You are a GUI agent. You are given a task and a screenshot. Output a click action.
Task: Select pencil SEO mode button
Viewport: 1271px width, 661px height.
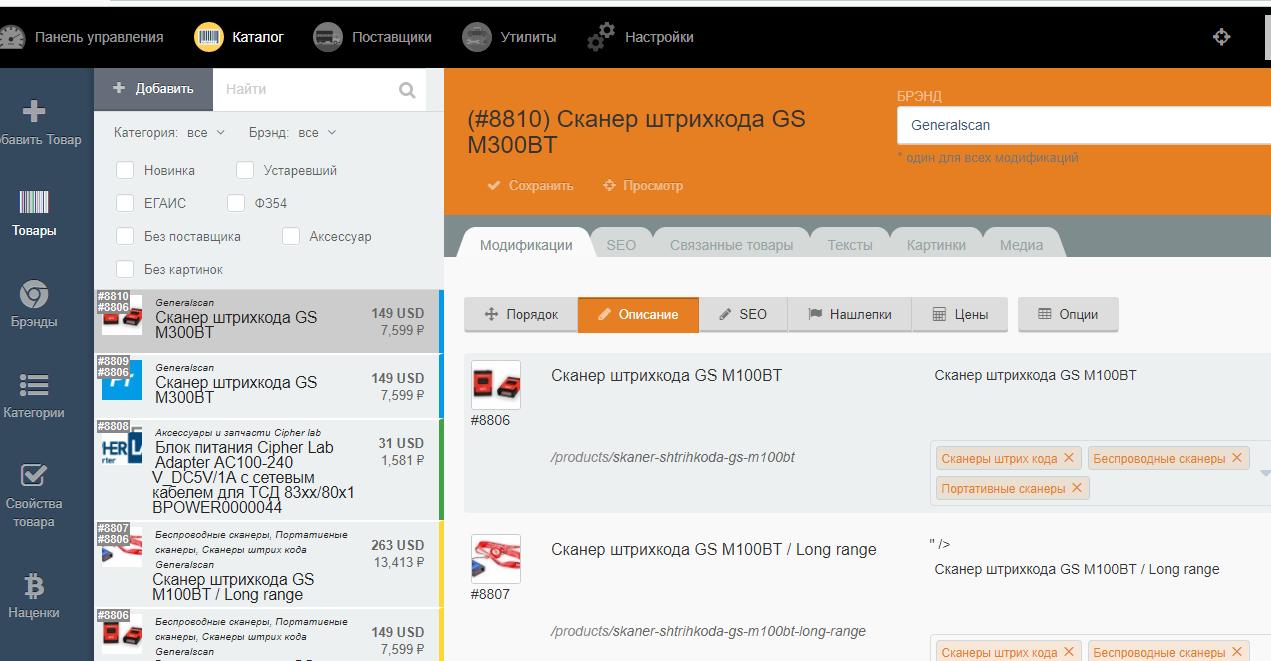pyautogui.click(x=743, y=314)
